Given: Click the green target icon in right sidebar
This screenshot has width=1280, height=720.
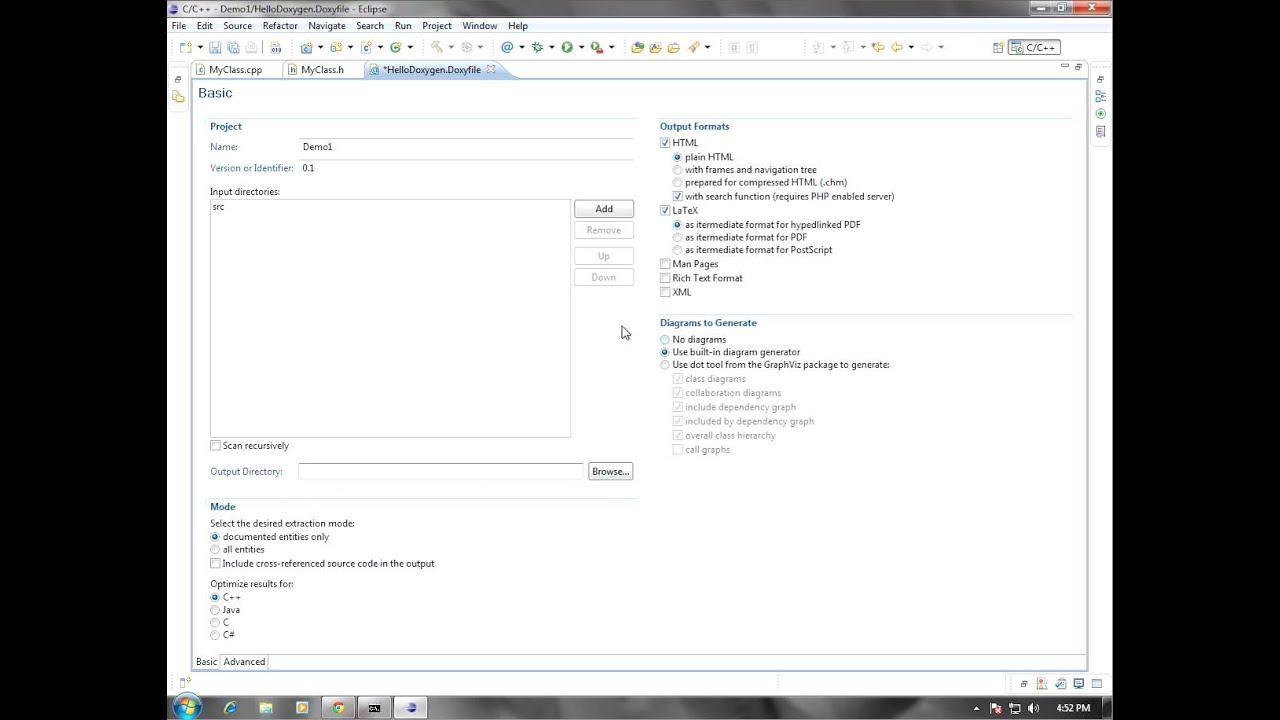Looking at the screenshot, I should [1100, 114].
